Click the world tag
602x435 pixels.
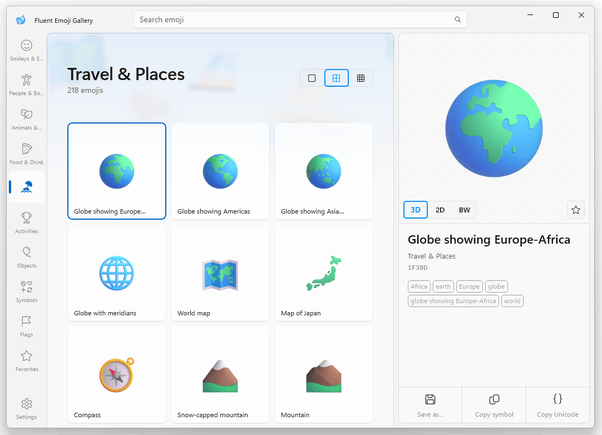coord(512,301)
